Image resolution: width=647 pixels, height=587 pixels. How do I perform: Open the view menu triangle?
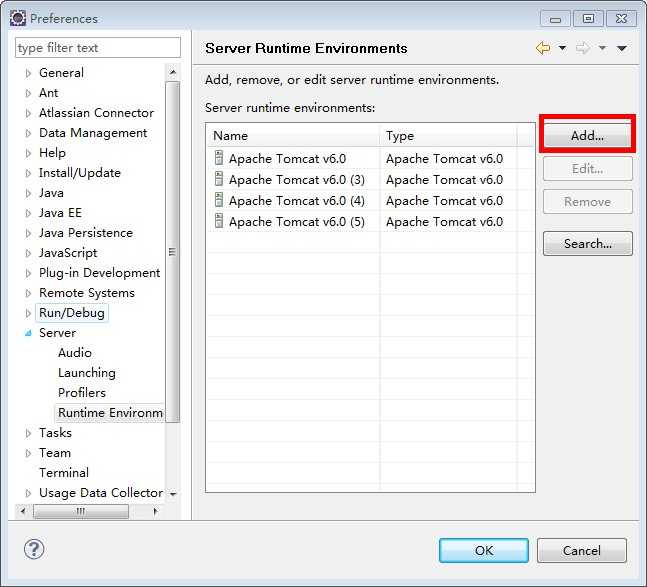[622, 49]
